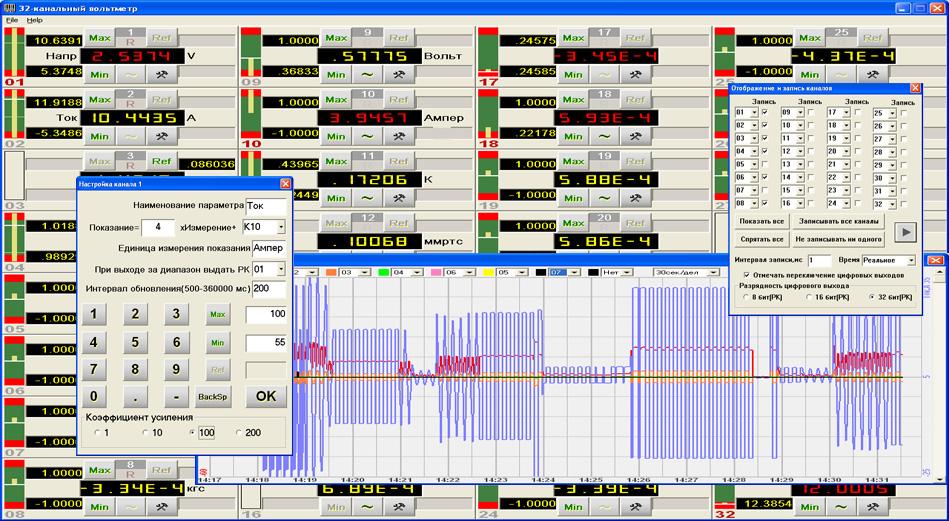Screen dimensions: 949x521
Task: Open the K10 measurement dropdown
Action: [281, 227]
